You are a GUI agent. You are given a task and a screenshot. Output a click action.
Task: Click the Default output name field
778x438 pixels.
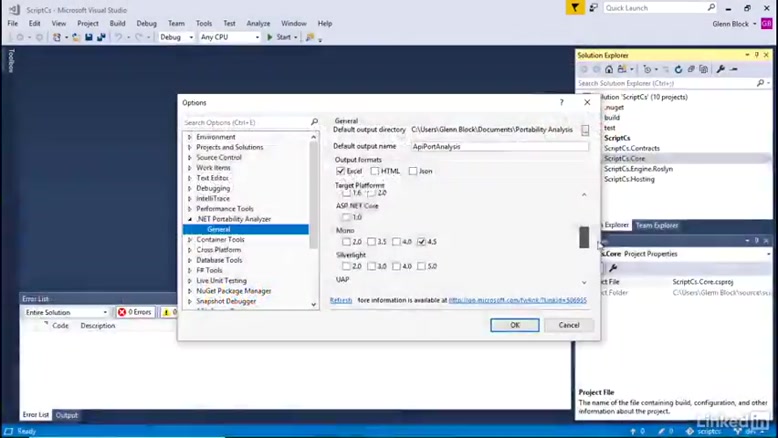coord(498,146)
